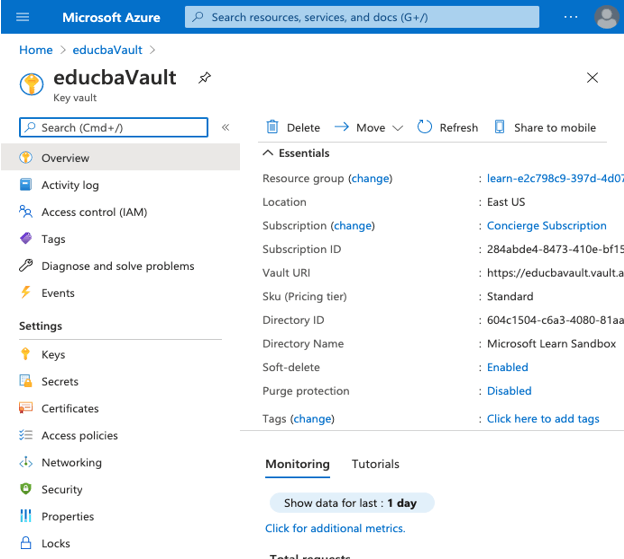Click the user account avatar
This screenshot has height=559, width=624.
(605, 17)
